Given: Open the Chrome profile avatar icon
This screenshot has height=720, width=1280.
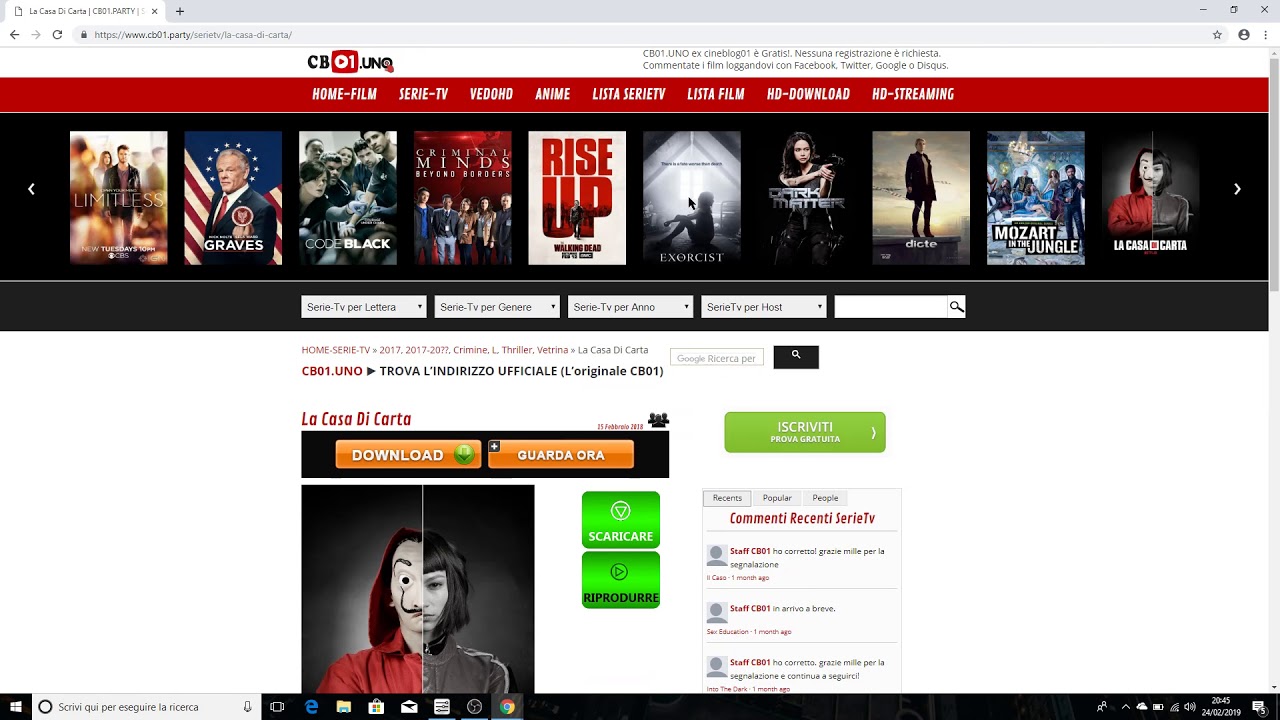Looking at the screenshot, I should click(x=1244, y=34).
